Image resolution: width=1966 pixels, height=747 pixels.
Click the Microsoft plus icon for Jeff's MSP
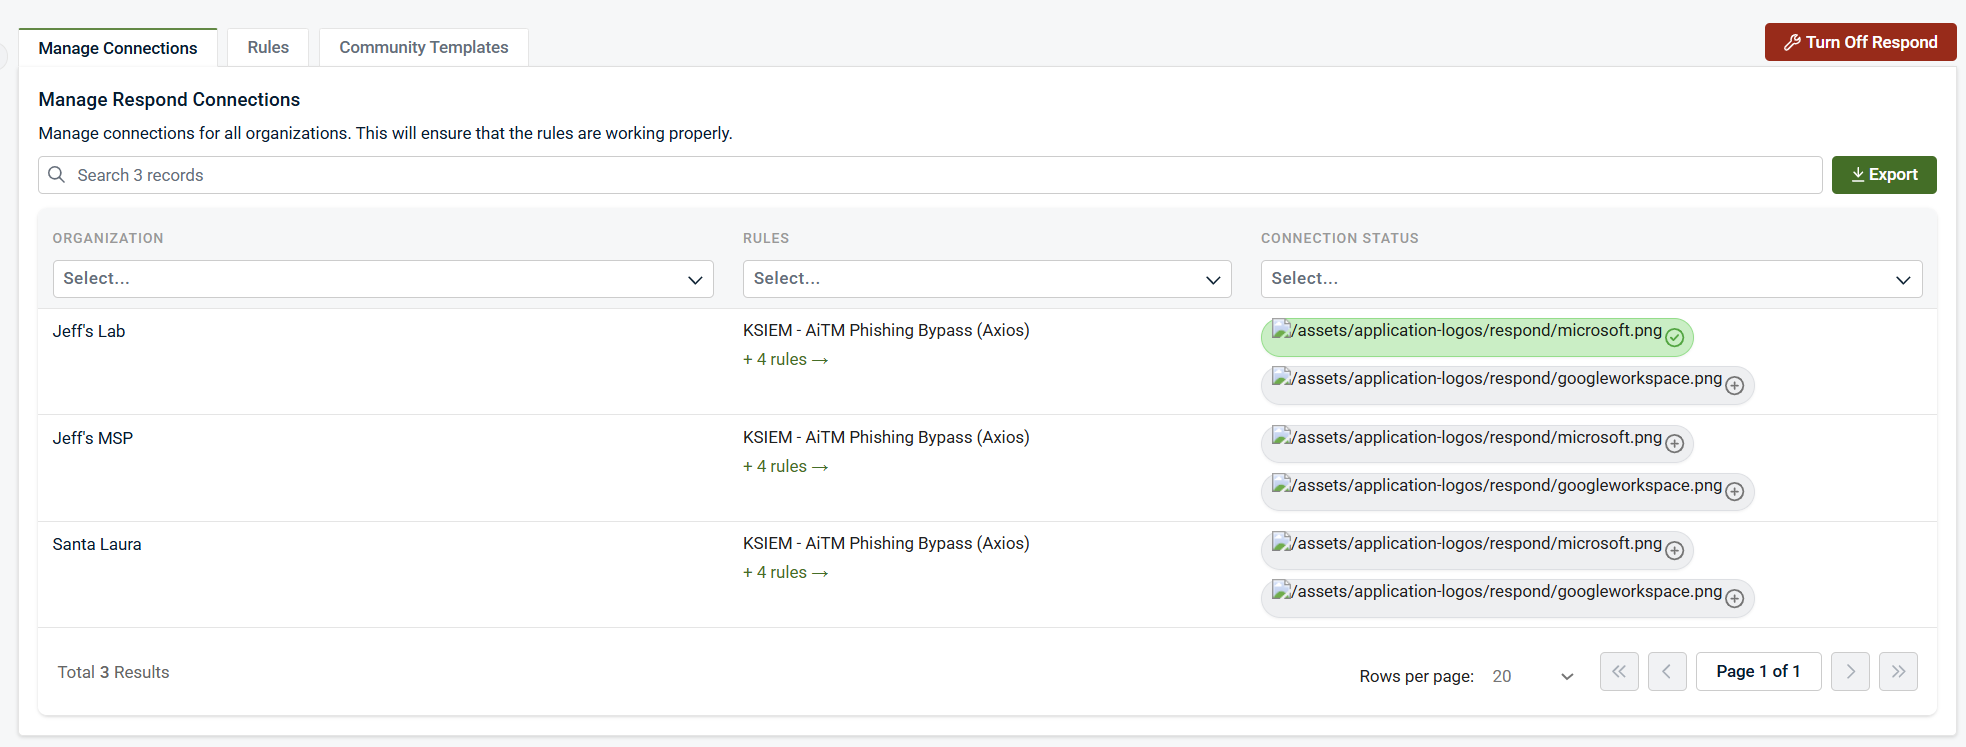coord(1674,444)
